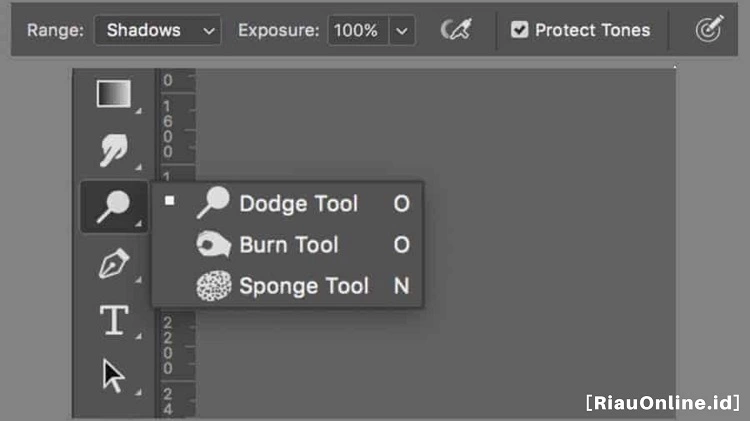
Task: Choose Burn Tool from the flyout menu
Action: click(287, 244)
